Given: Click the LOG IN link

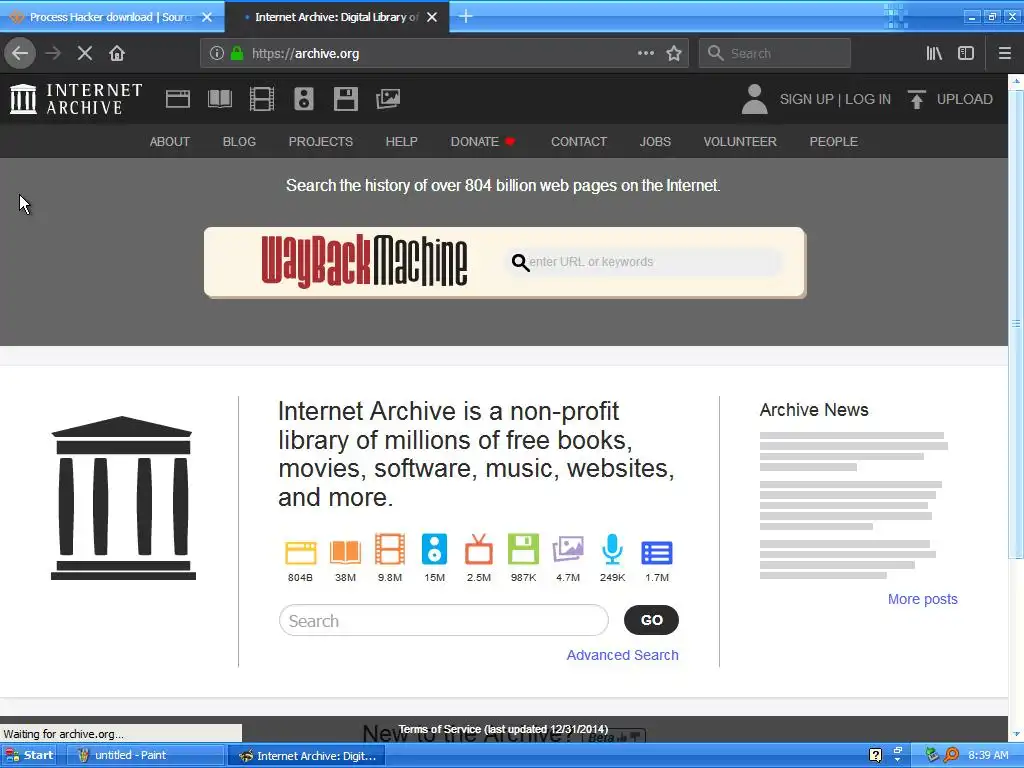Looking at the screenshot, I should (x=868, y=99).
